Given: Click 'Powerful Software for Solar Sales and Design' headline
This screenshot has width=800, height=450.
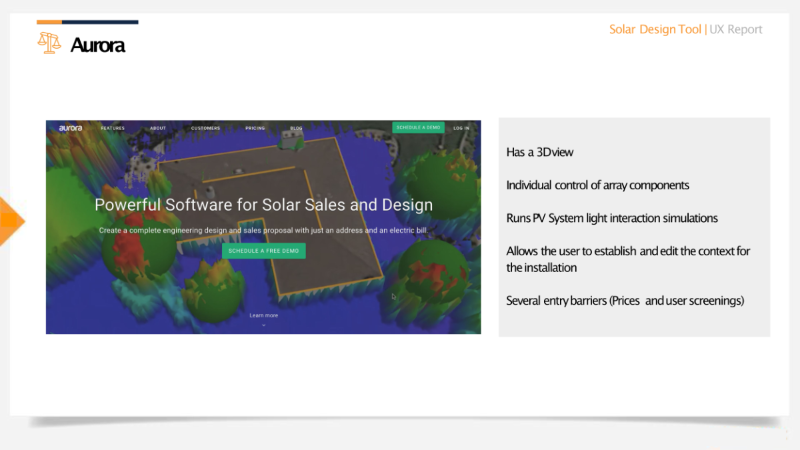Looking at the screenshot, I should pyautogui.click(x=264, y=205).
